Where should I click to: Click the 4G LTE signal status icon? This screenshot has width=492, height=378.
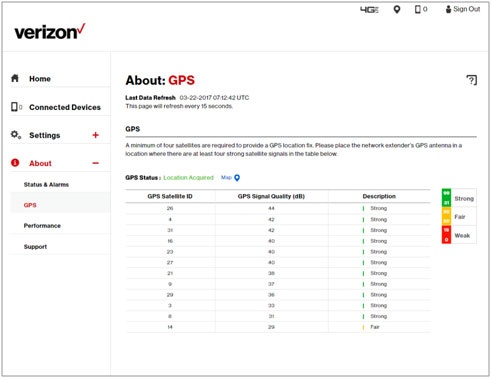[x=369, y=10]
